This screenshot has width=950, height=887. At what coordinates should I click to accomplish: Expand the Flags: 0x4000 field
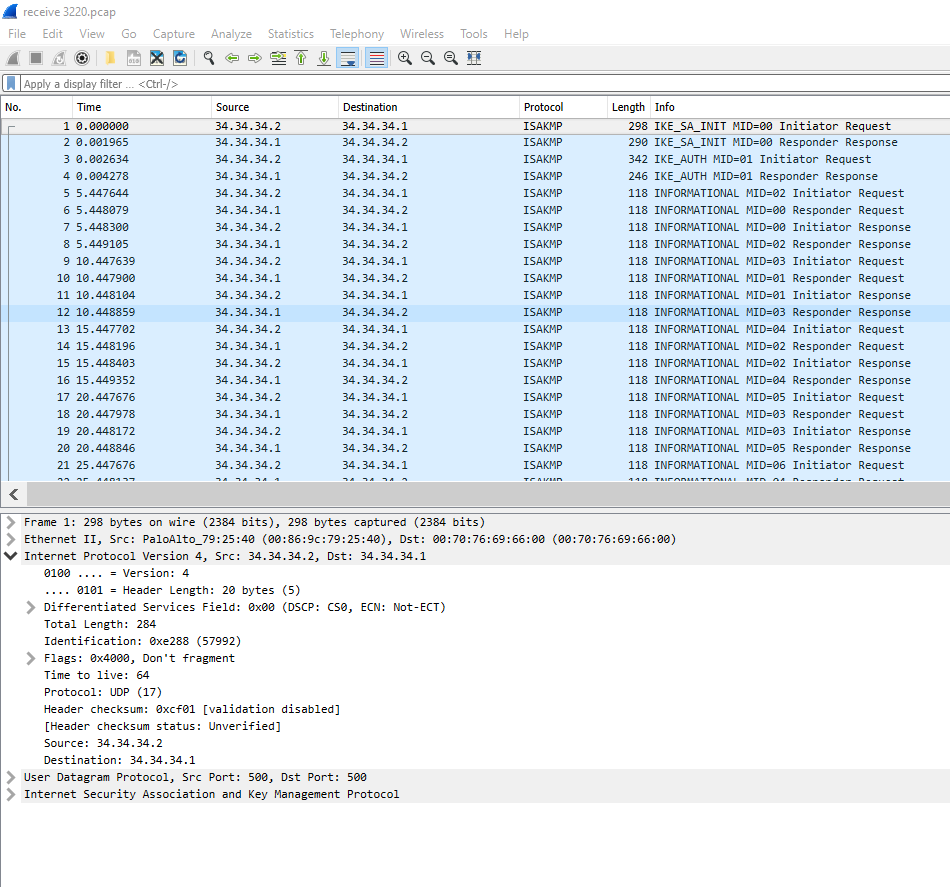(x=31, y=658)
